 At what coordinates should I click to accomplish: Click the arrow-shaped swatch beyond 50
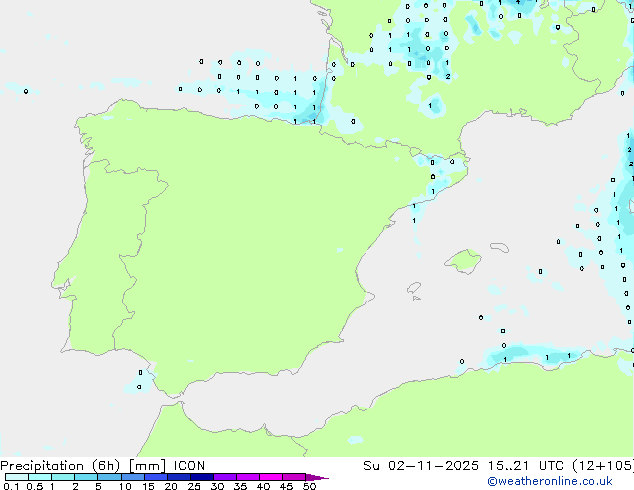click(x=317, y=477)
